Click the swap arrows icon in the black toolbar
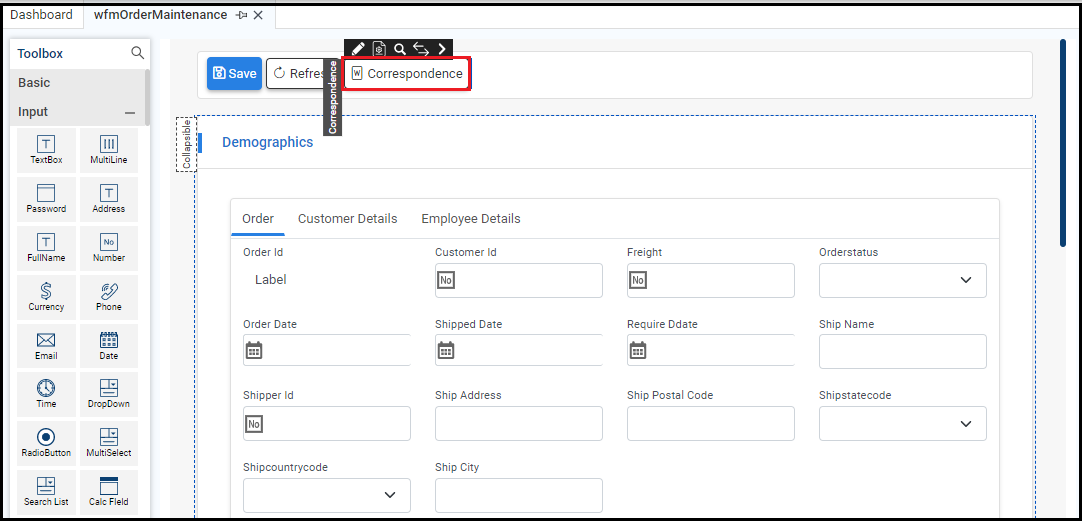This screenshot has height=521, width=1082. coord(421,49)
